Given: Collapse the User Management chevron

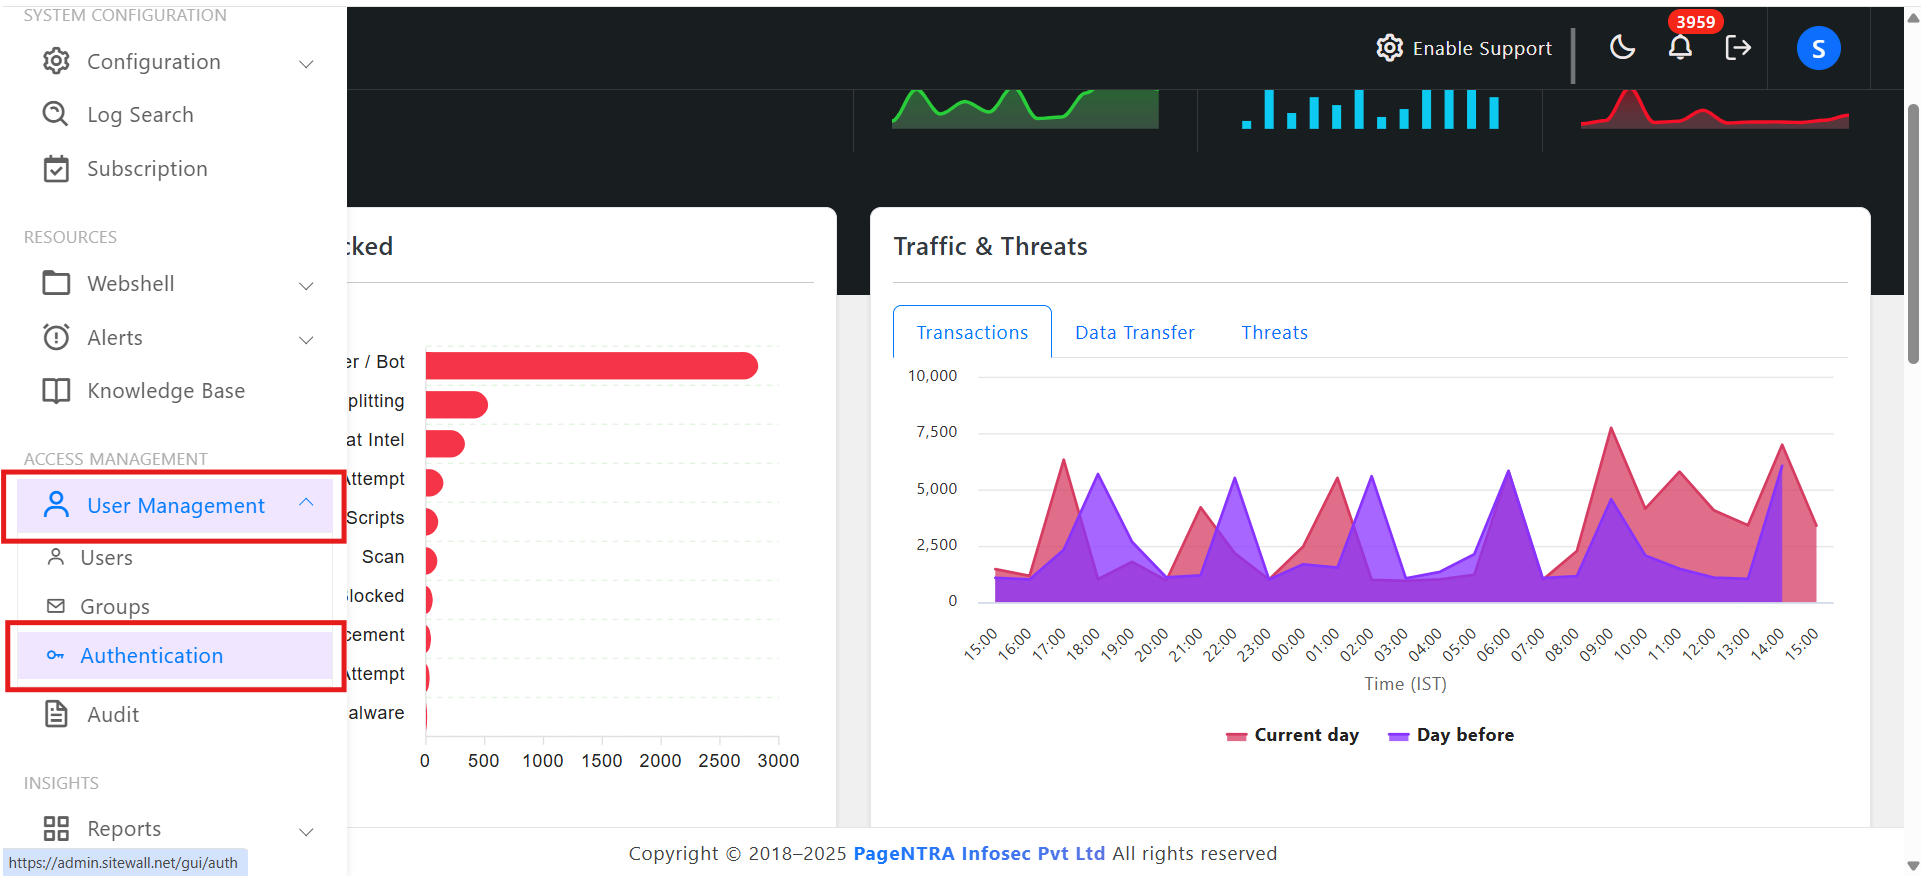Looking at the screenshot, I should tap(307, 503).
